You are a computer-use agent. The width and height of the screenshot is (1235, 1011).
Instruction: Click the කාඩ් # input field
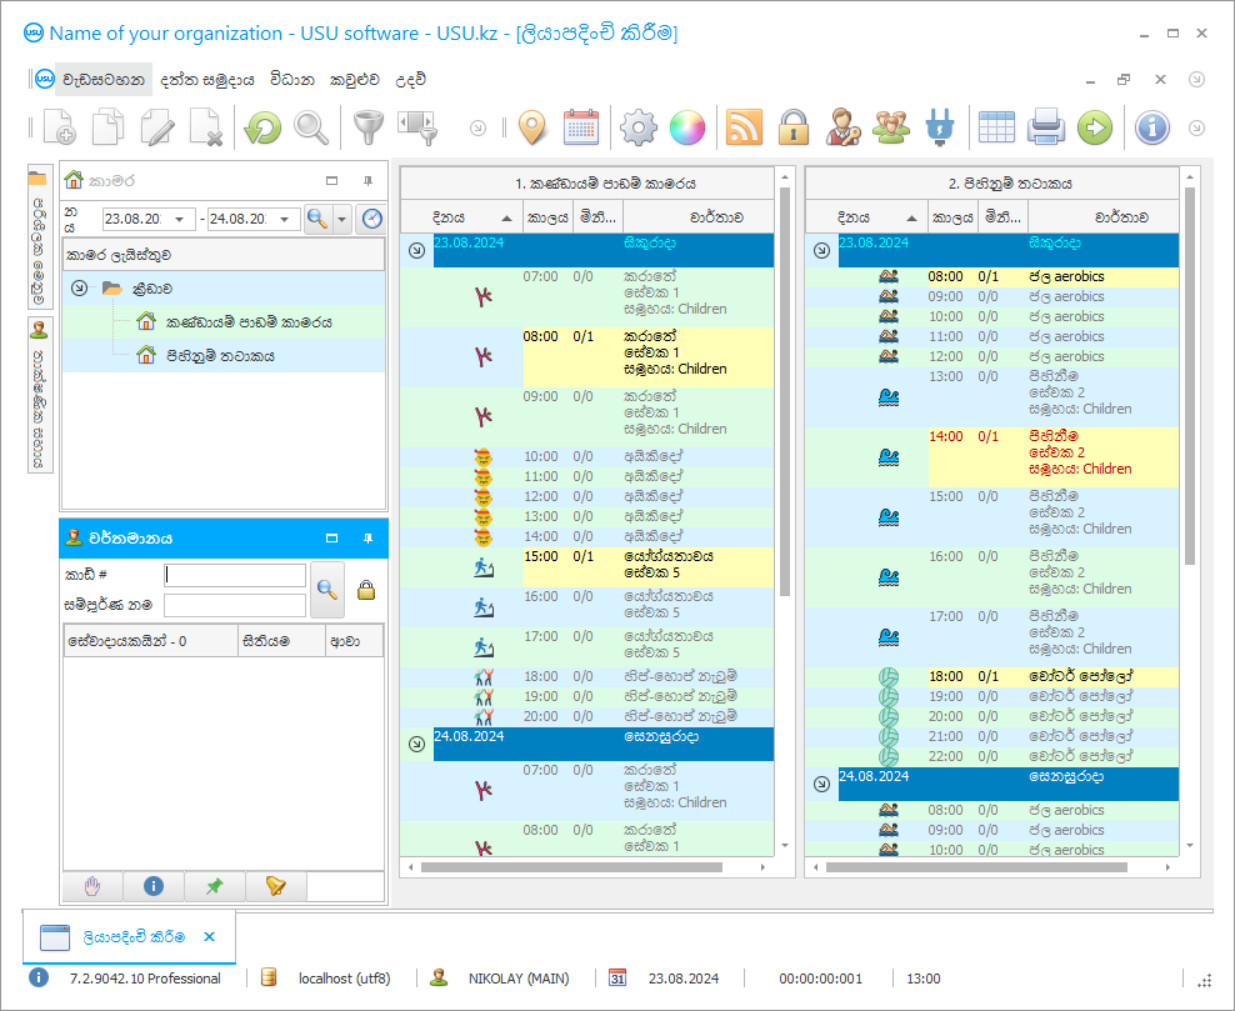(235, 575)
